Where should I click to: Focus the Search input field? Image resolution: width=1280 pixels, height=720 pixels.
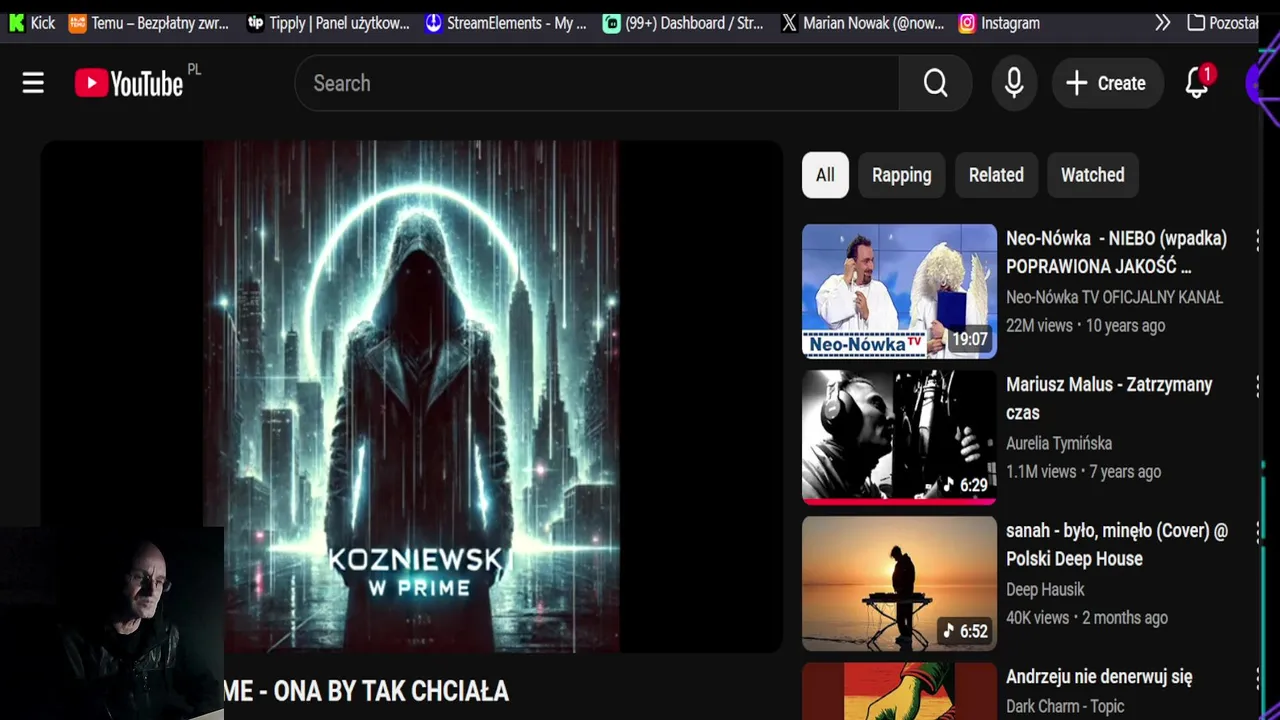coord(597,83)
